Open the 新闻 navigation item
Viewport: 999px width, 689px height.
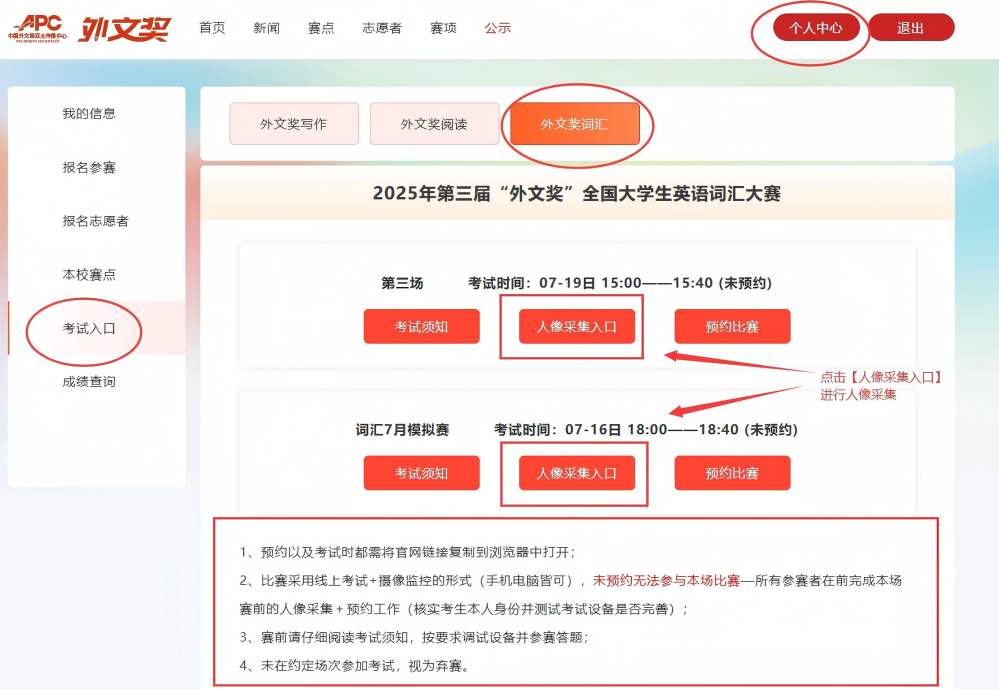[266, 29]
